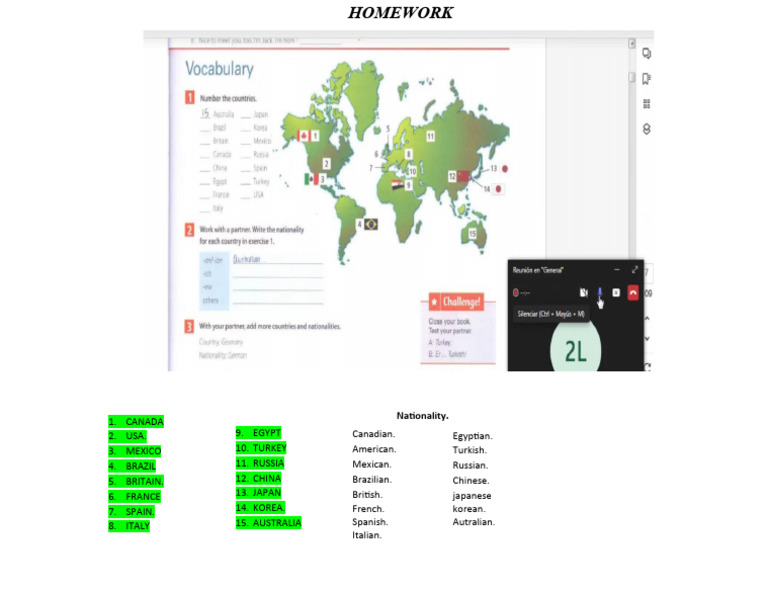The width and height of the screenshot is (768, 594).
Task: Click the word japanese
Action: 472,496
